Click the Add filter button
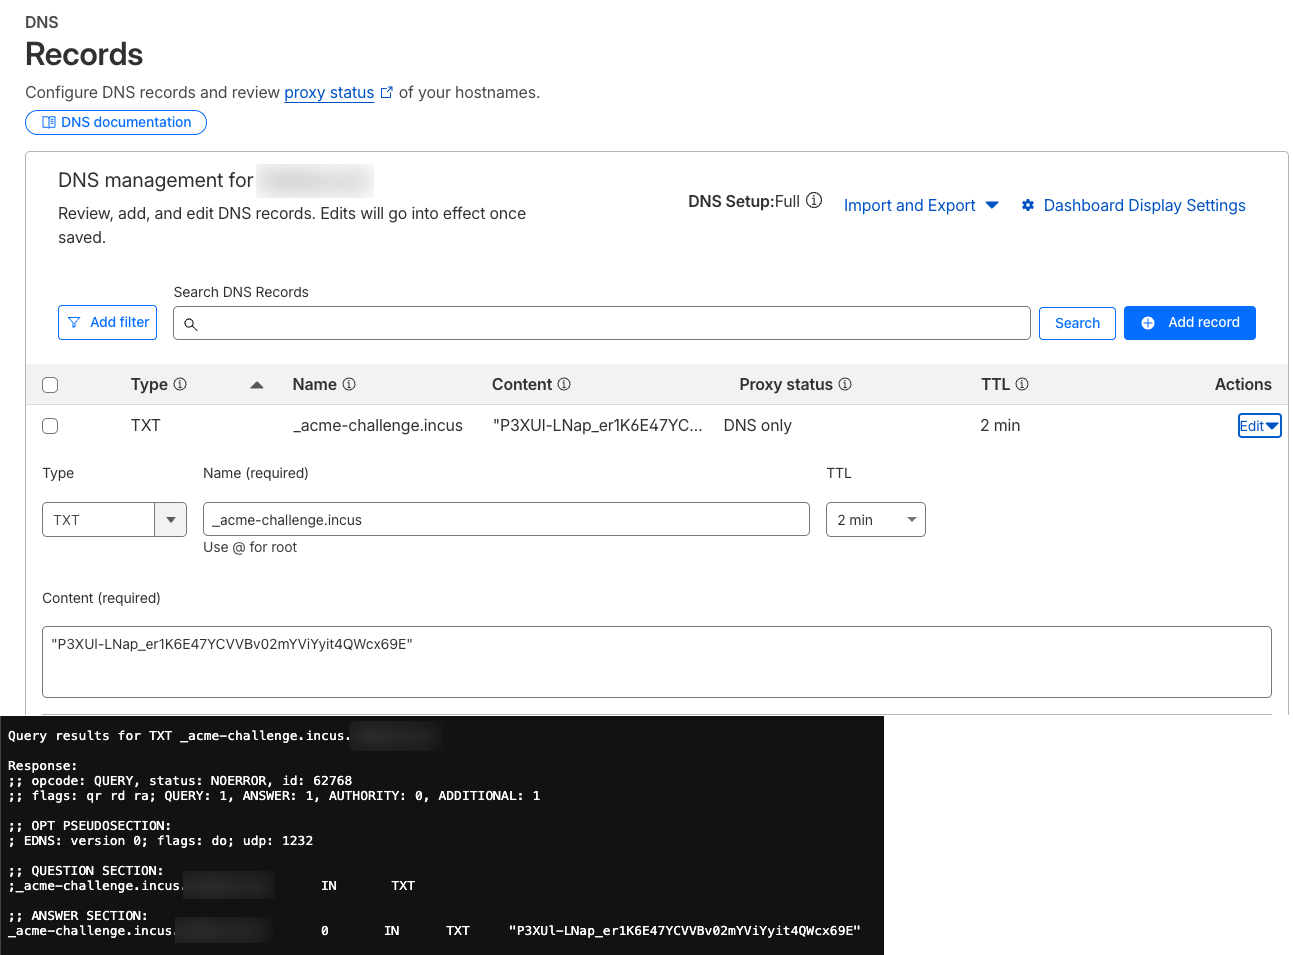 coord(108,323)
